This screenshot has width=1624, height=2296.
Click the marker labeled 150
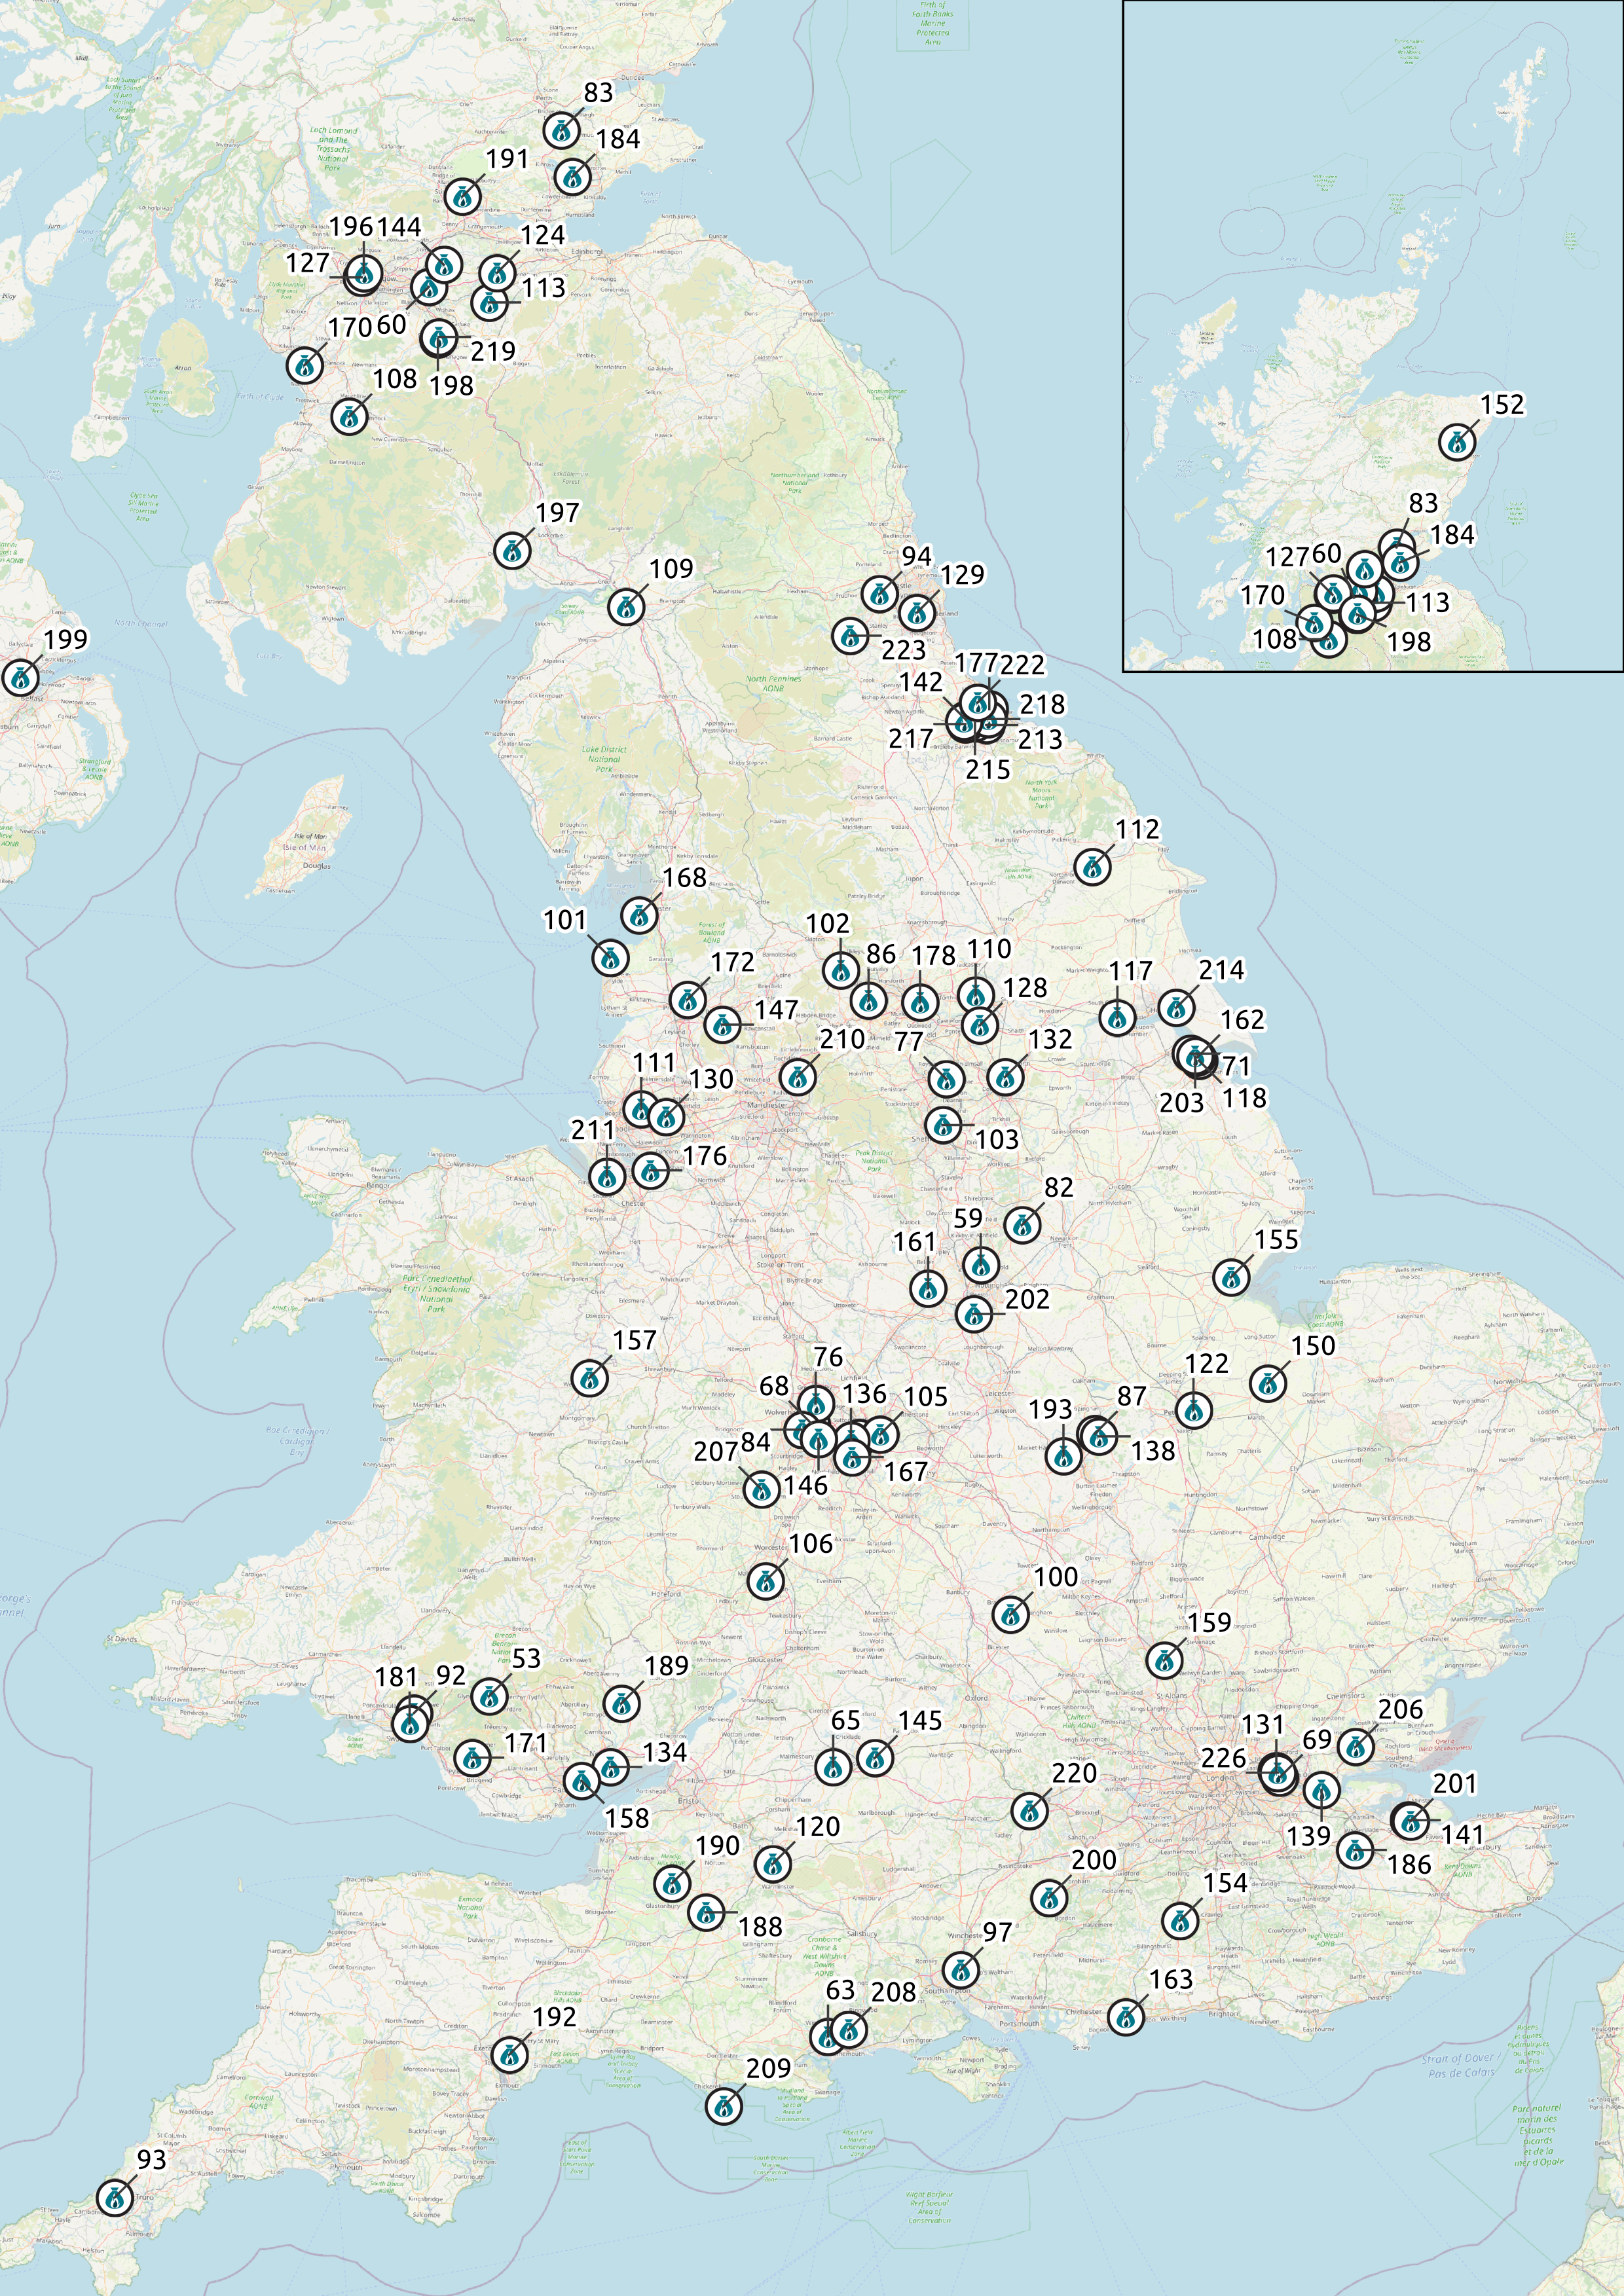point(1268,1383)
